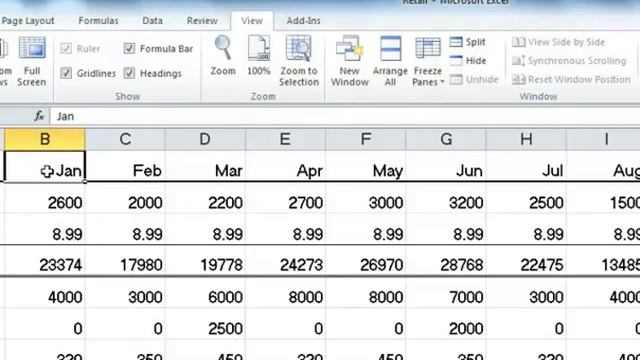The width and height of the screenshot is (640, 360).
Task: Select the cell containing 24273
Action: coord(285,261)
